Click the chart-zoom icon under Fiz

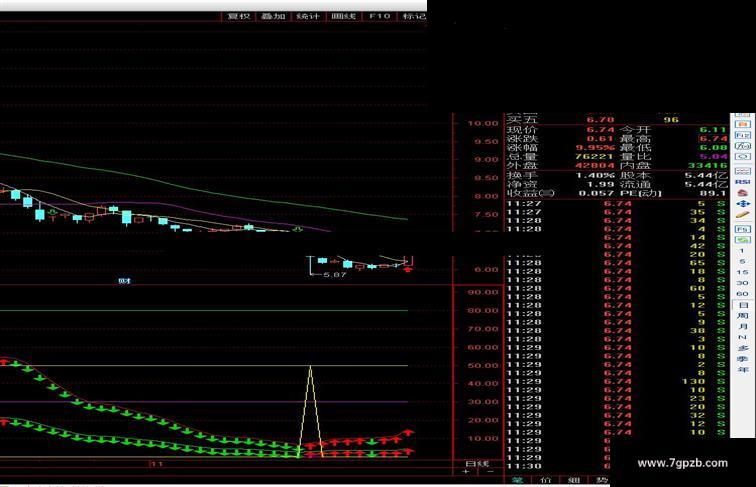click(x=742, y=146)
